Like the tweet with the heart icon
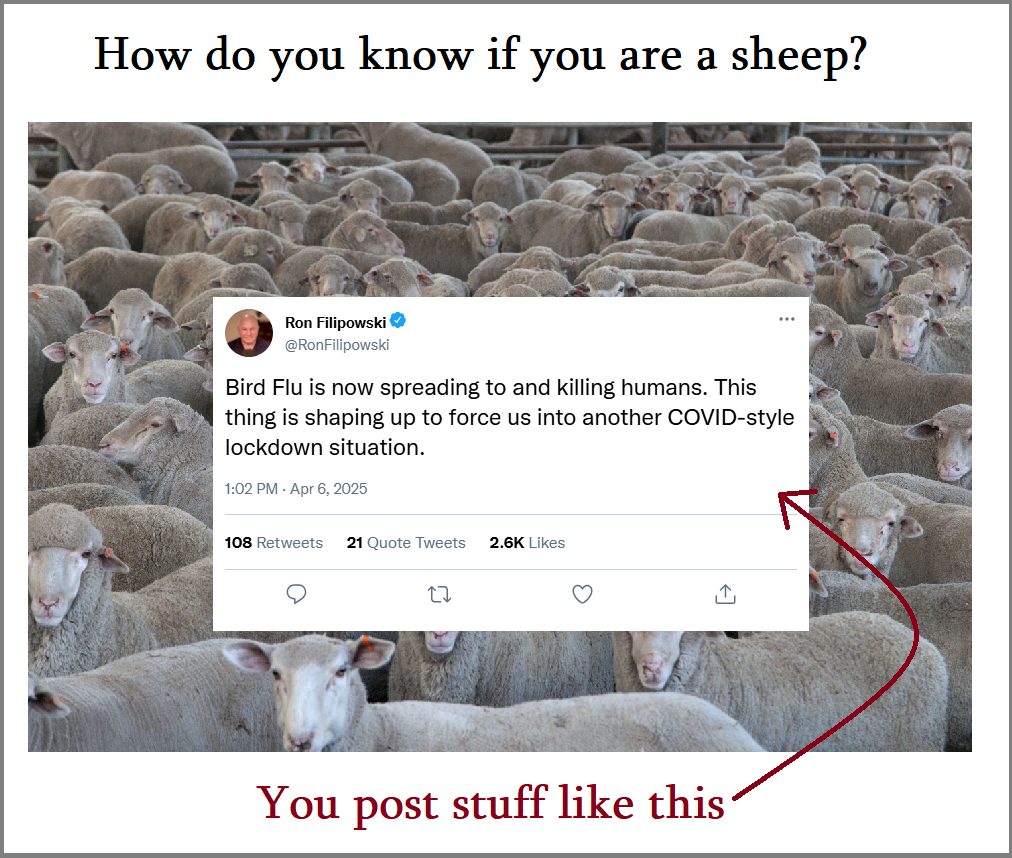This screenshot has width=1012, height=858. pos(582,594)
